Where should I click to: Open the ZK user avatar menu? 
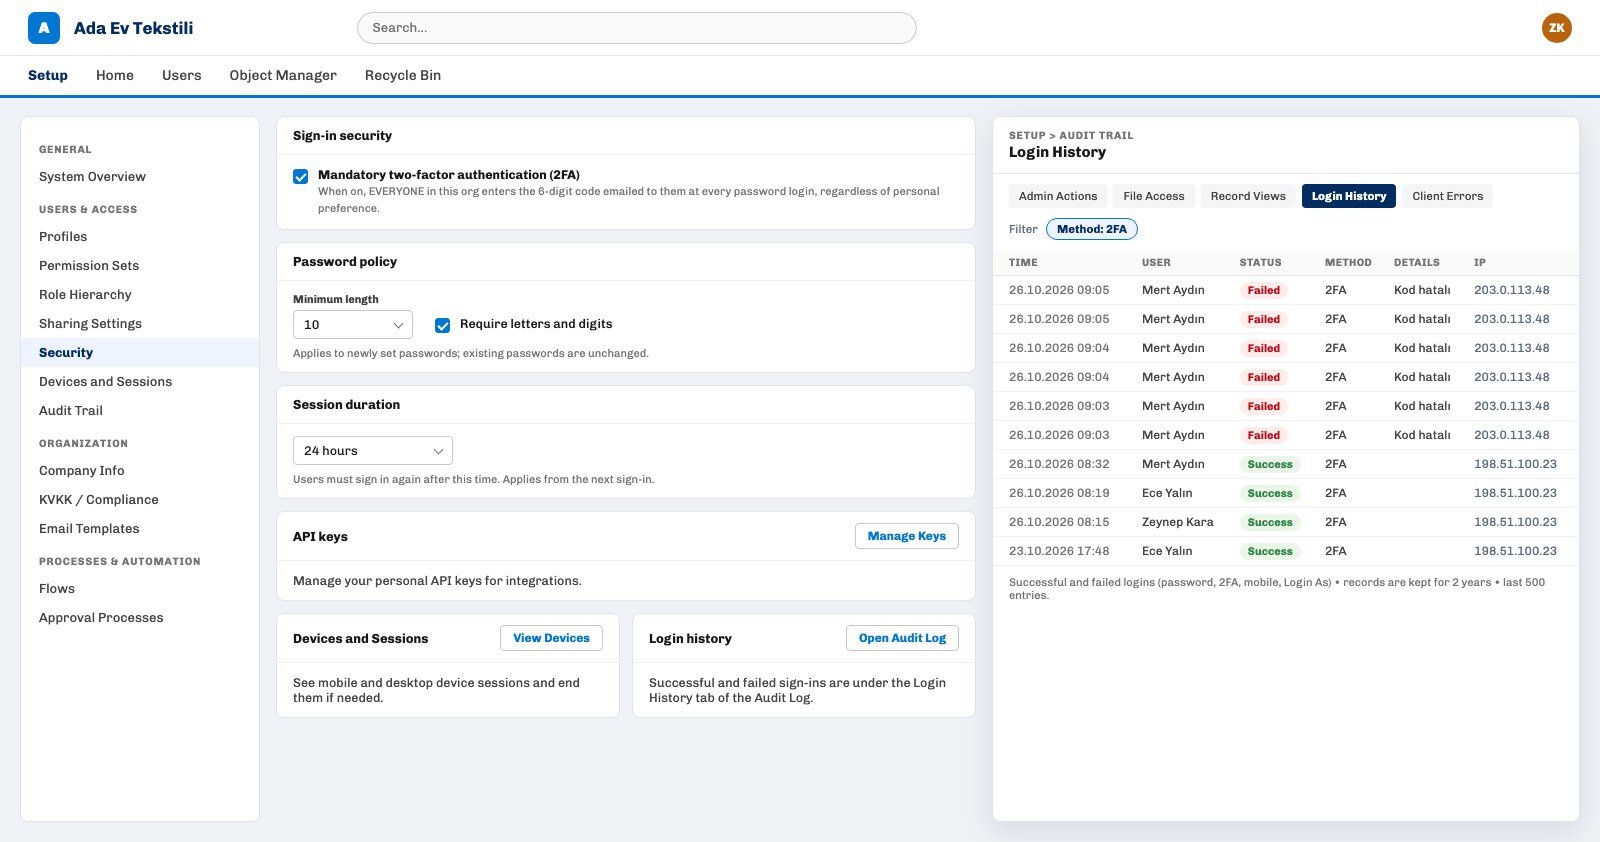point(1556,28)
